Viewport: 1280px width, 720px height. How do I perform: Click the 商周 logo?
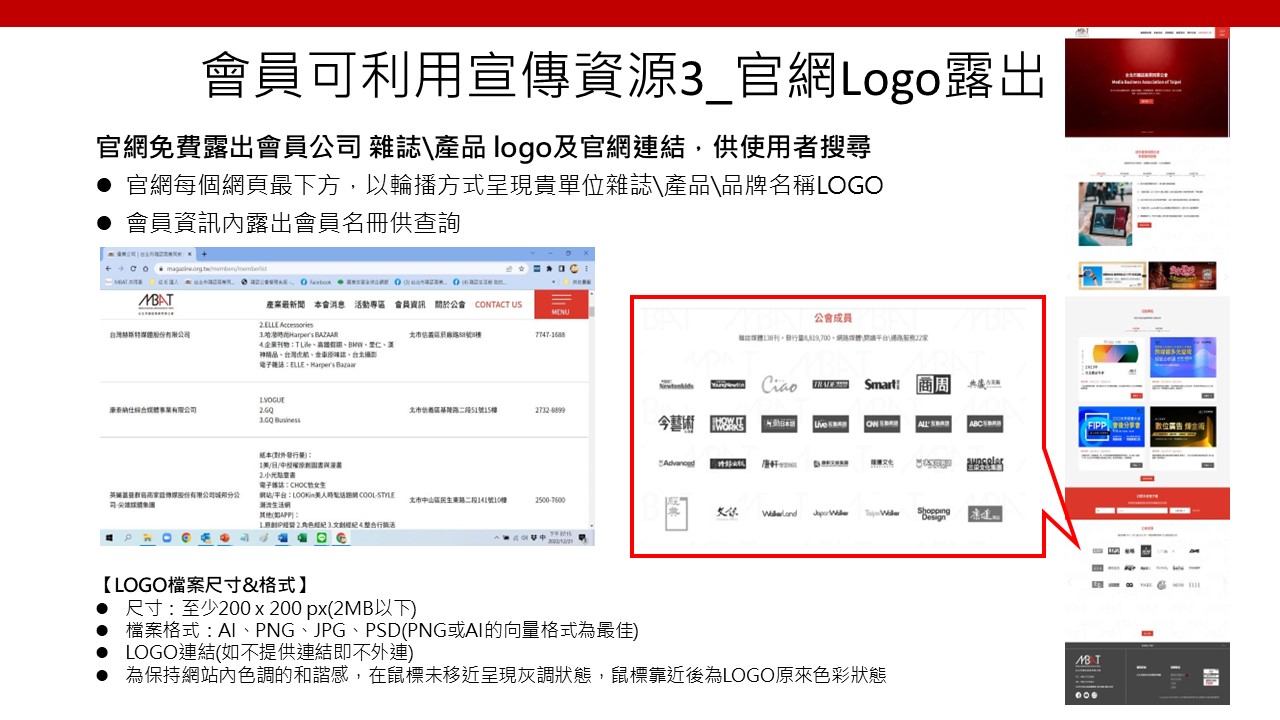tap(933, 384)
